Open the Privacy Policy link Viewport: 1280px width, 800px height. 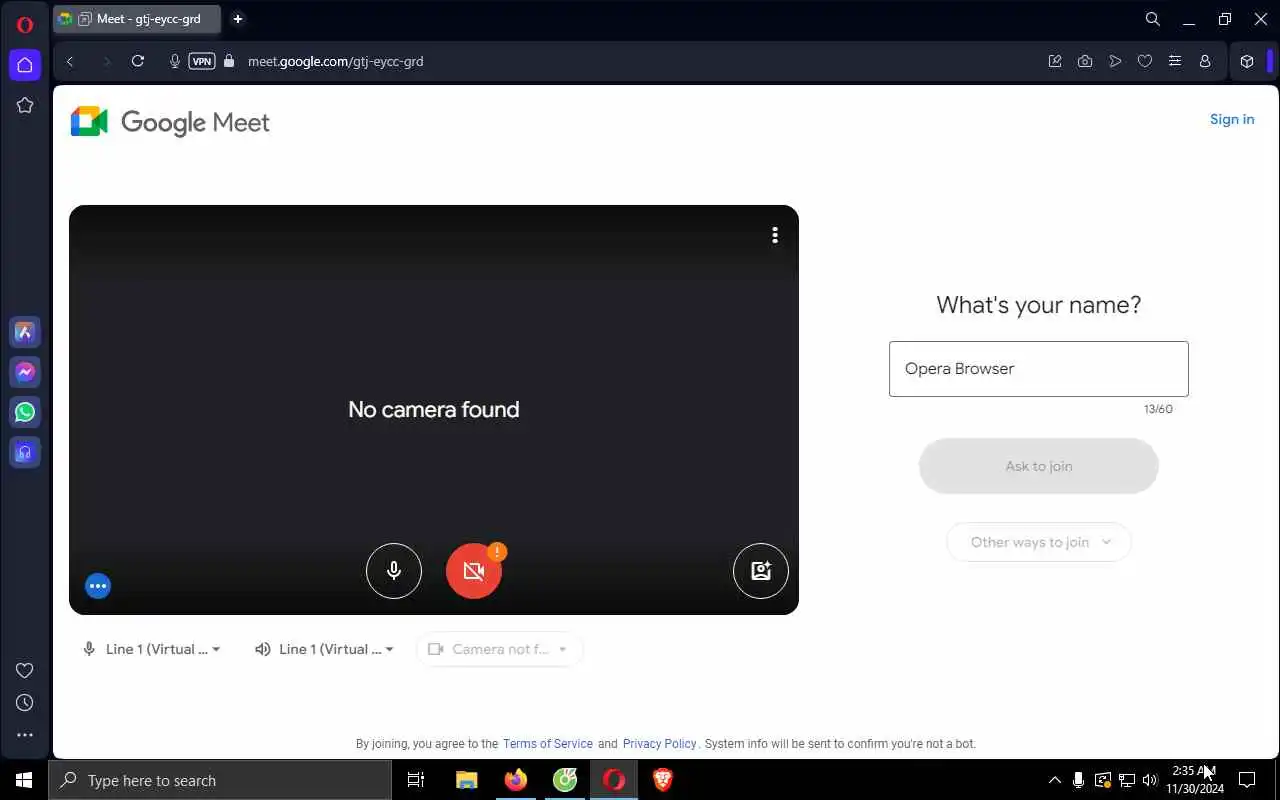[659, 744]
